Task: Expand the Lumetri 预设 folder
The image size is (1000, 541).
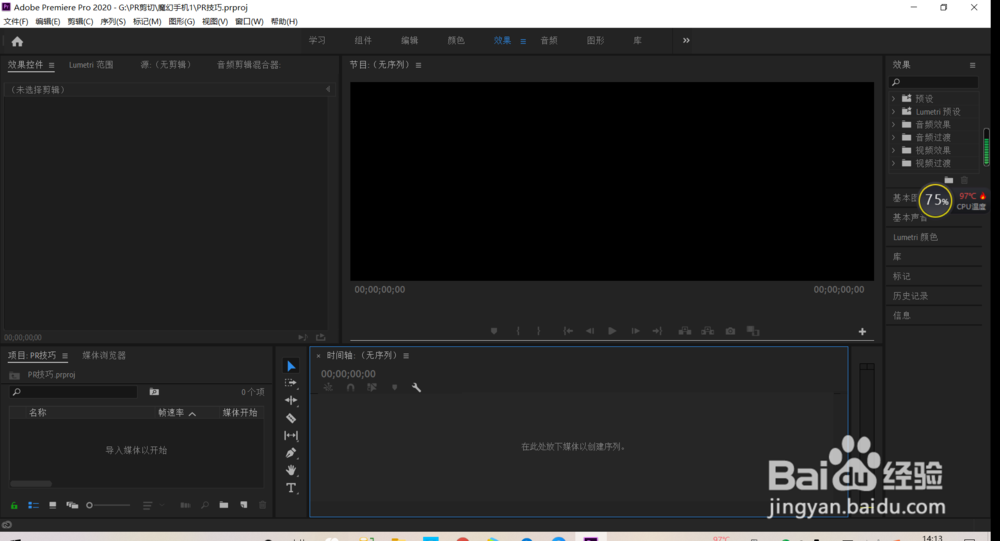Action: [x=893, y=112]
